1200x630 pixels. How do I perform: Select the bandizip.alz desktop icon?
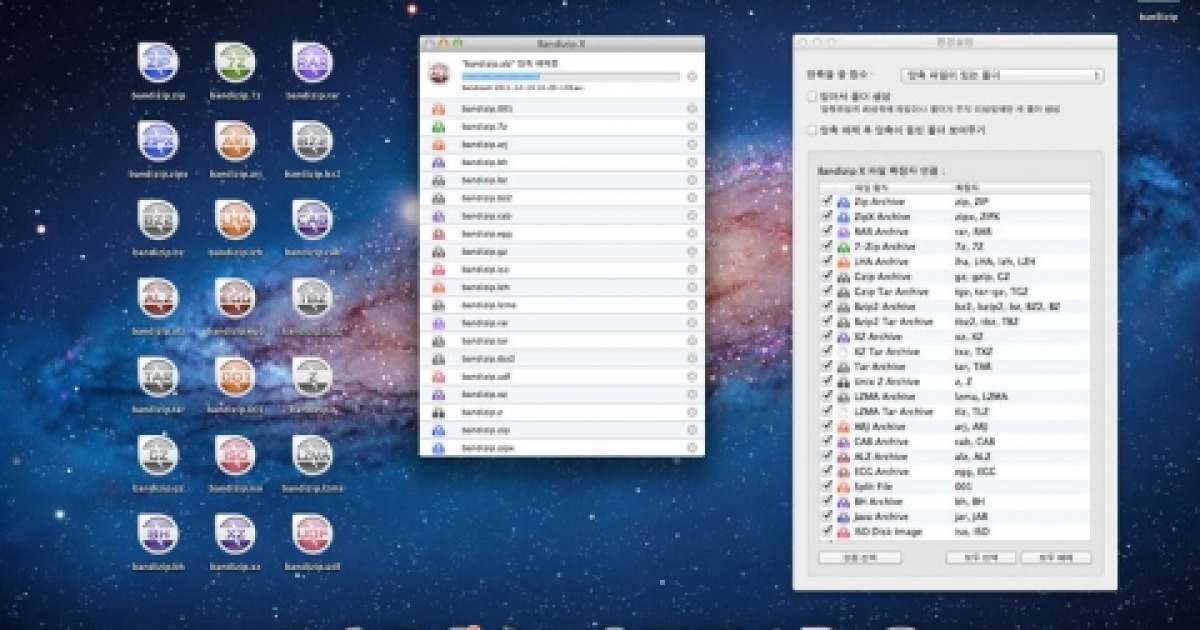(157, 299)
